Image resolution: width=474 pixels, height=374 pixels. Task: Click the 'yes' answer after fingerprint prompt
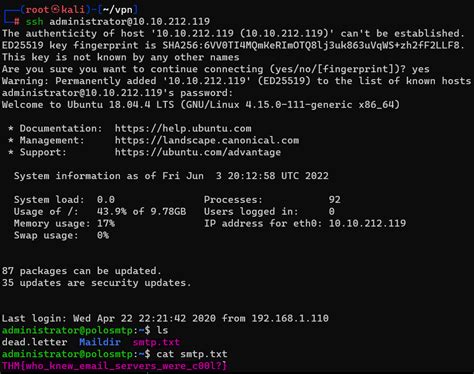click(x=420, y=69)
